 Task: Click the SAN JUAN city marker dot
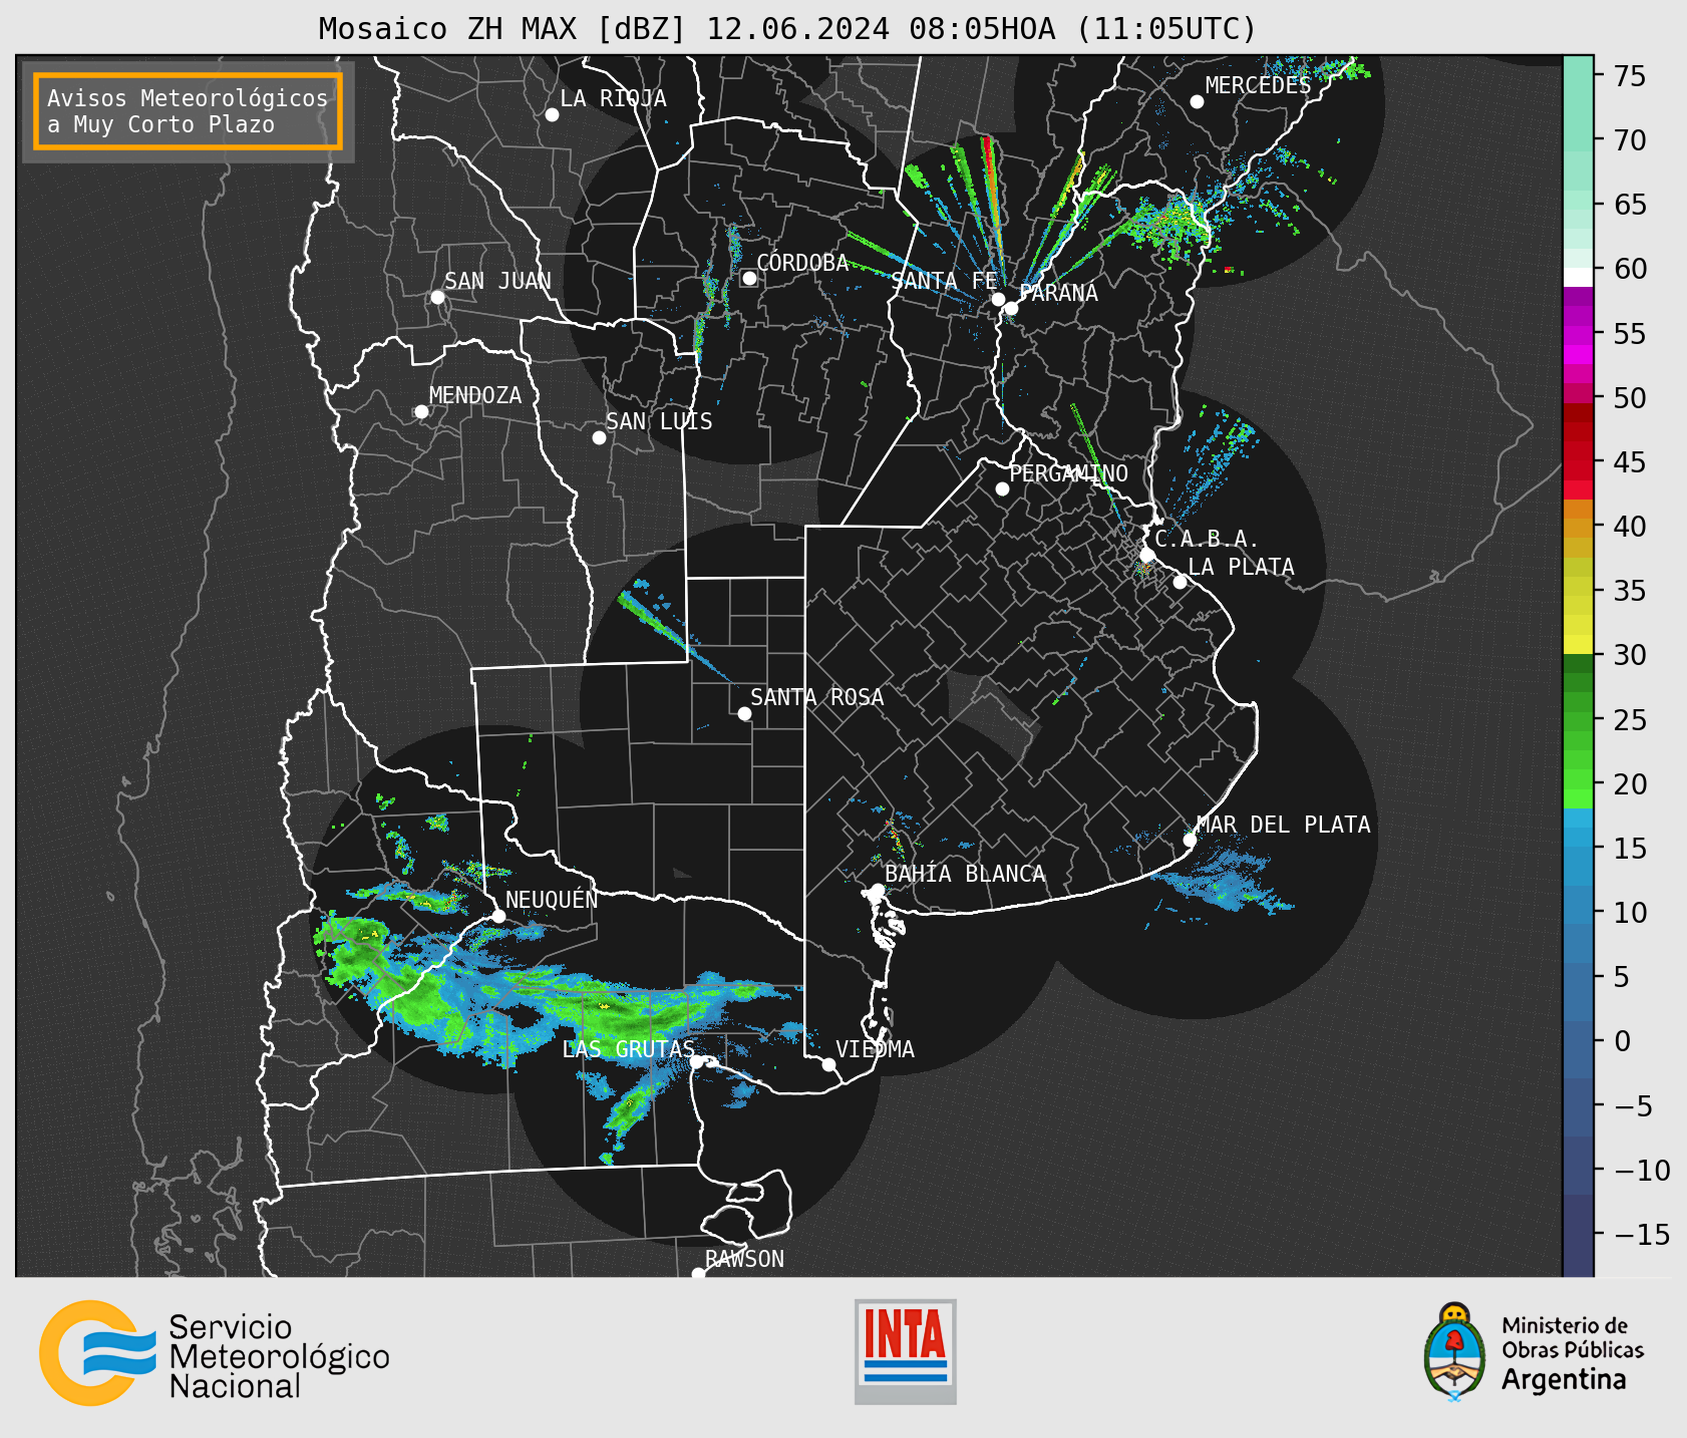tap(437, 297)
